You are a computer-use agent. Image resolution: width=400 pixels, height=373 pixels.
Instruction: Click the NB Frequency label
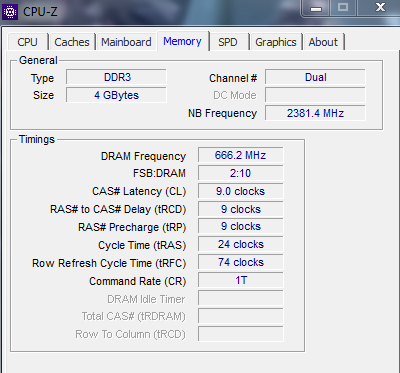(222, 113)
